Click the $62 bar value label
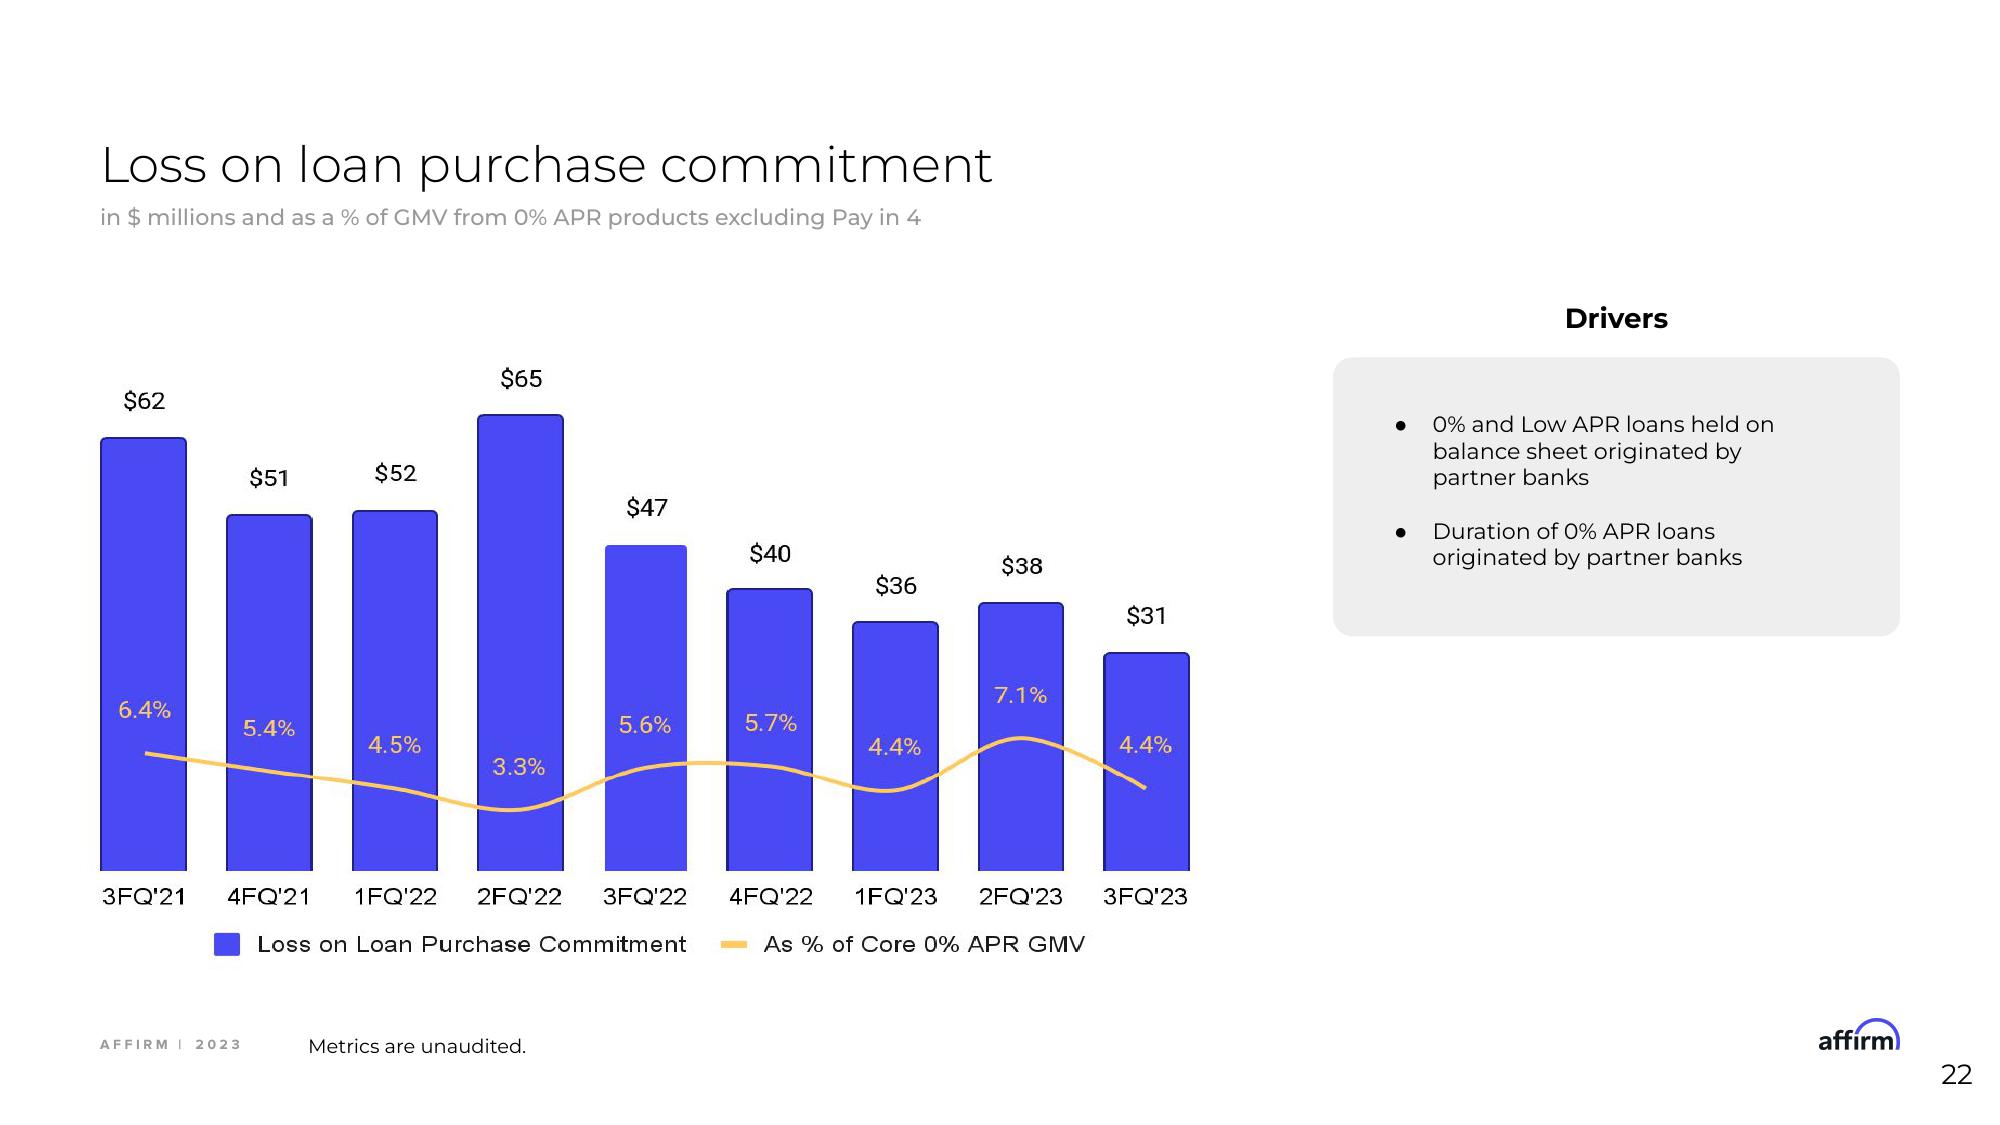The image size is (2000, 1125). (x=144, y=401)
